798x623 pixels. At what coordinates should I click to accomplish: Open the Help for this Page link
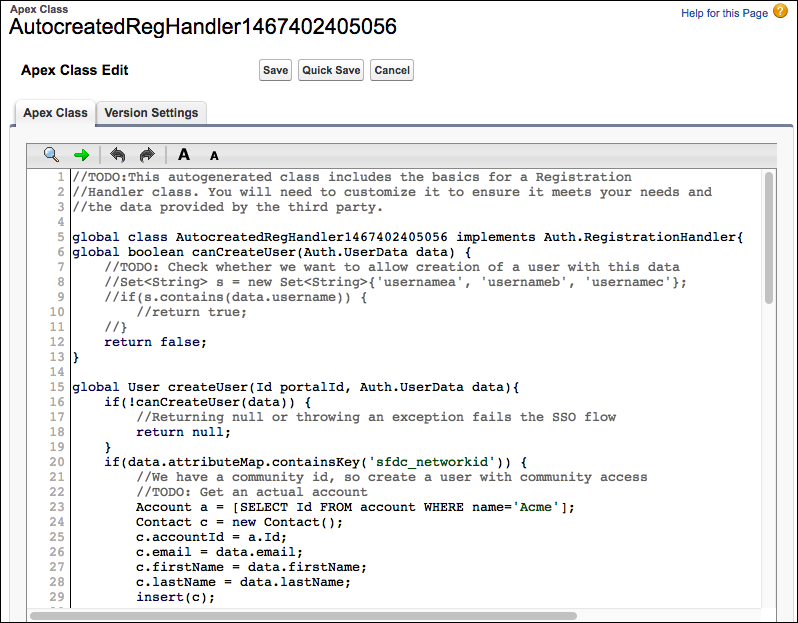[x=724, y=13]
